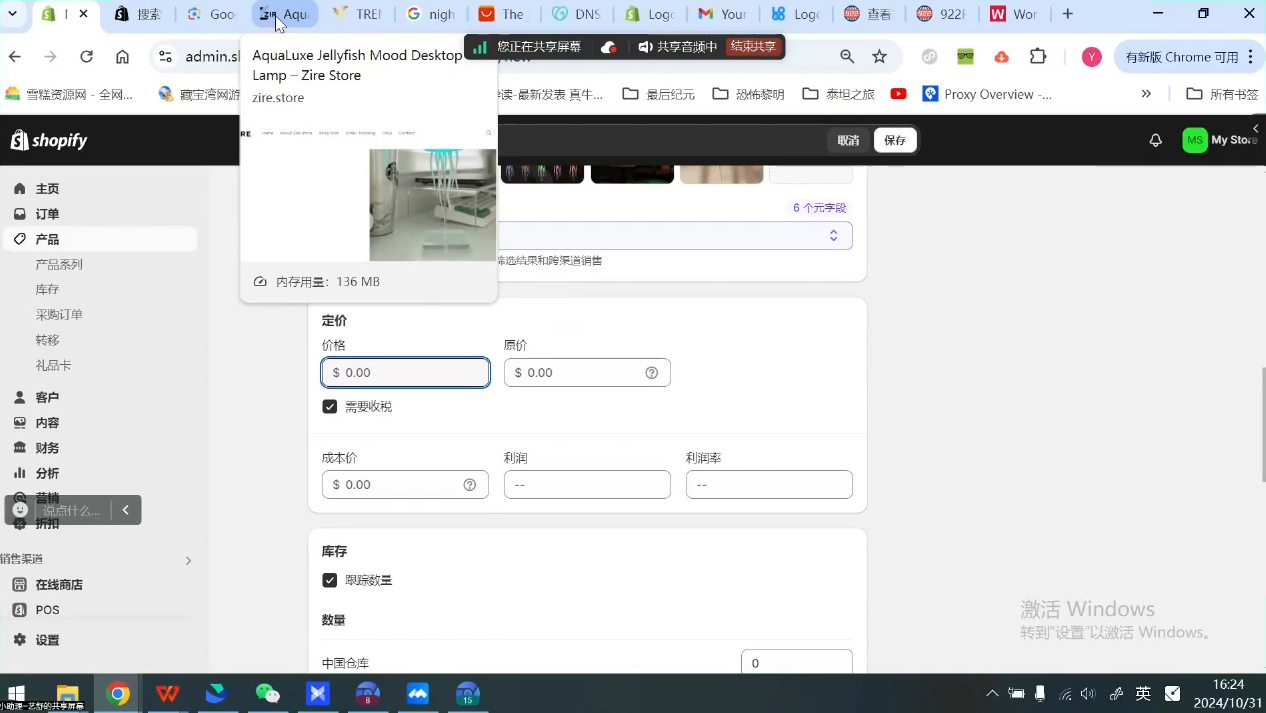The height and width of the screenshot is (713, 1266).
Task: Uncheck the 需要收税 tax checkbox
Action: click(x=330, y=406)
